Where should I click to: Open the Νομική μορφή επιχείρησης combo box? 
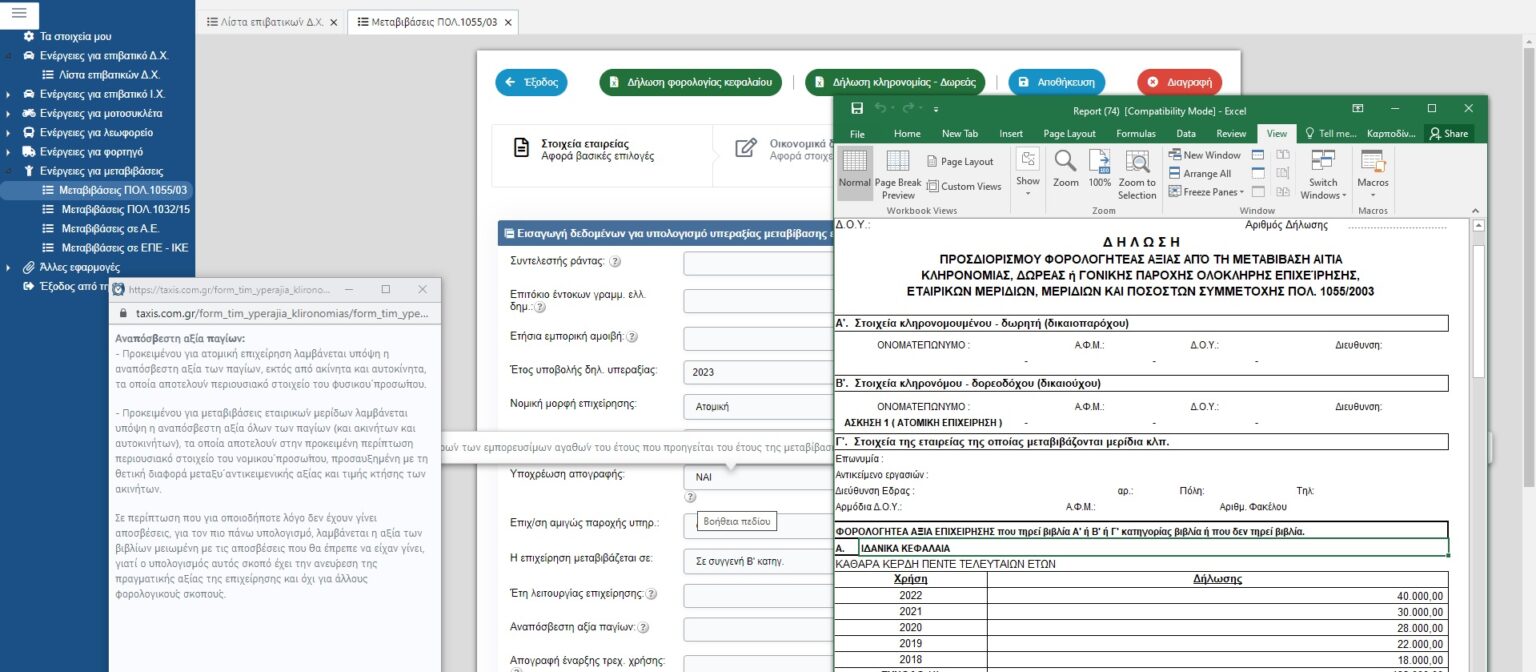(758, 407)
